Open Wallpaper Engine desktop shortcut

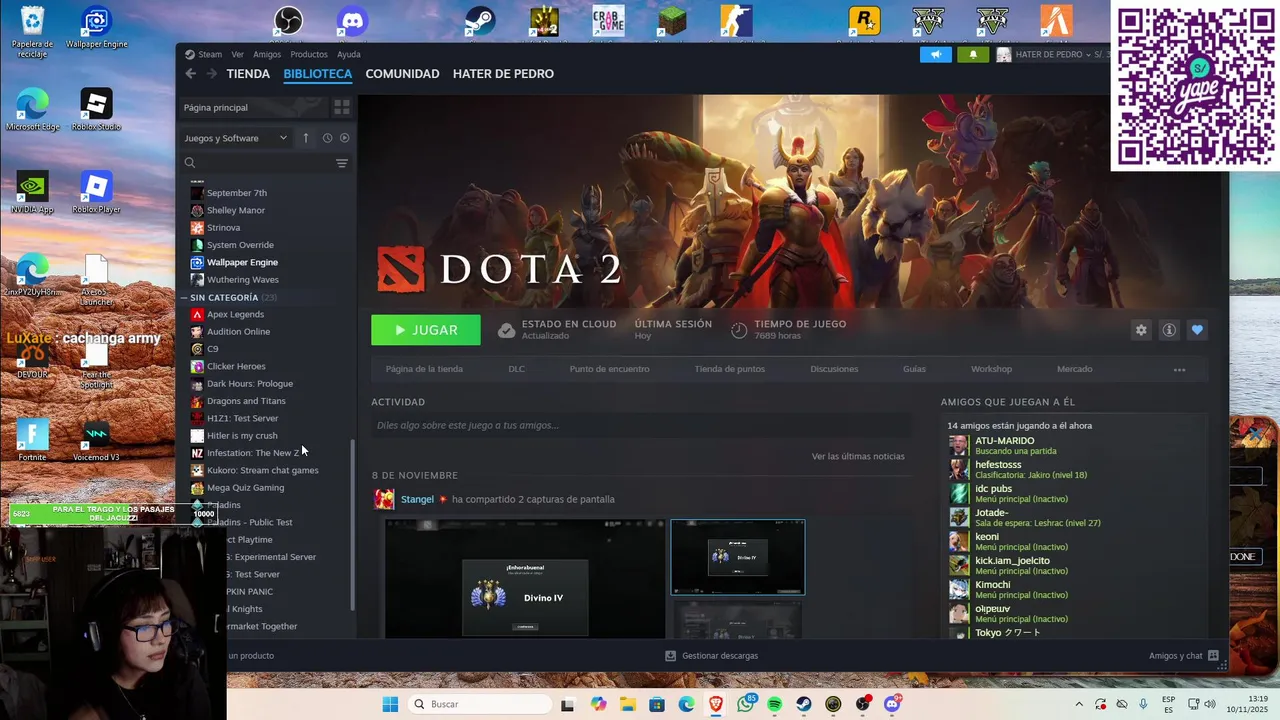click(x=96, y=28)
